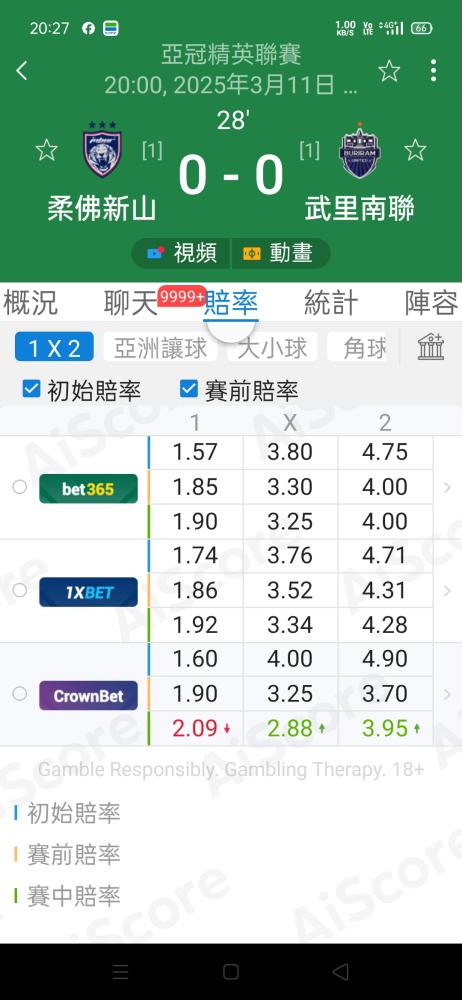Tap Gamble Responsibly disclaimer text
This screenshot has height=1000, width=462.
point(231,770)
